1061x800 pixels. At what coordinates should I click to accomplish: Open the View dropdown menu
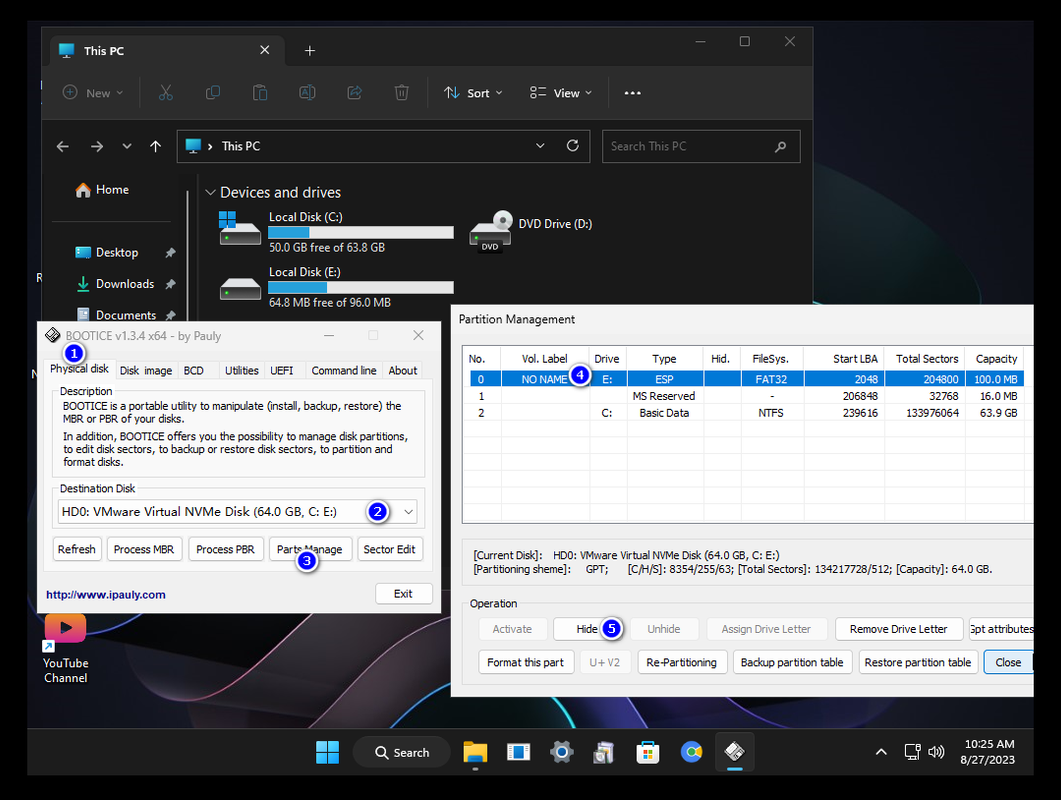coord(561,93)
